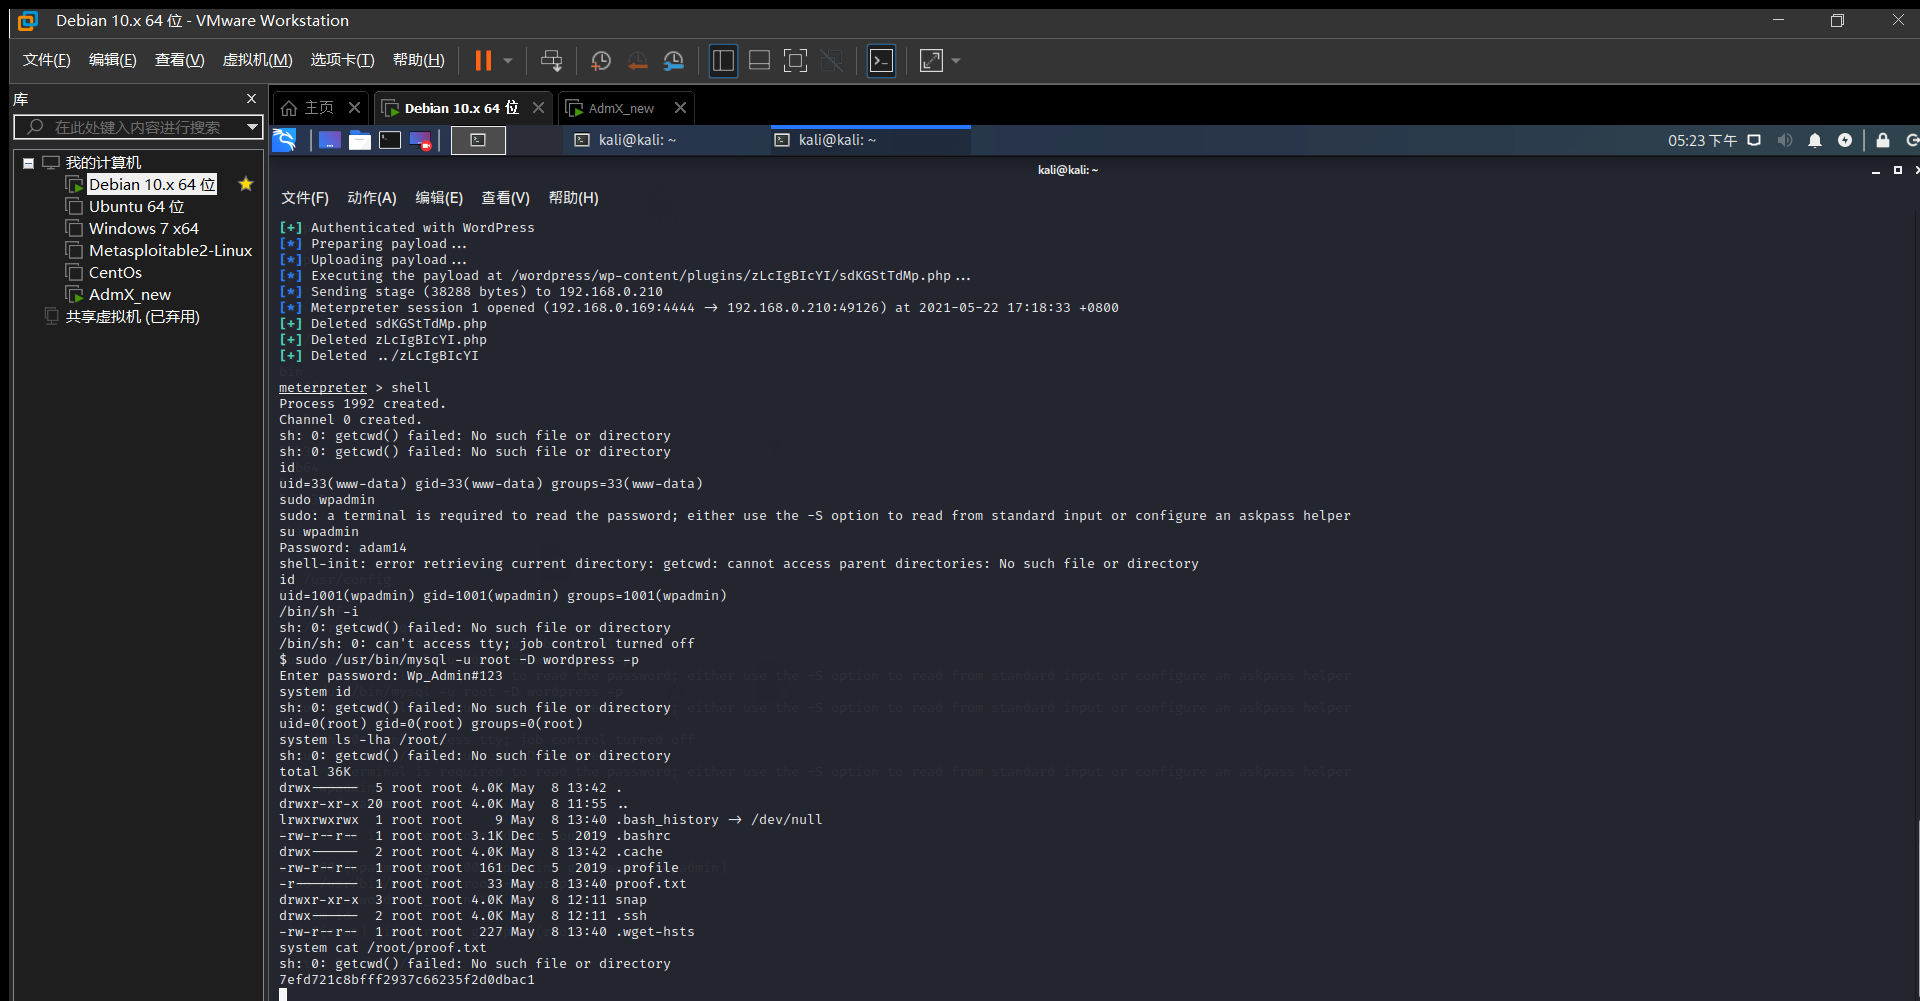Close the 主页 tab

tap(354, 107)
